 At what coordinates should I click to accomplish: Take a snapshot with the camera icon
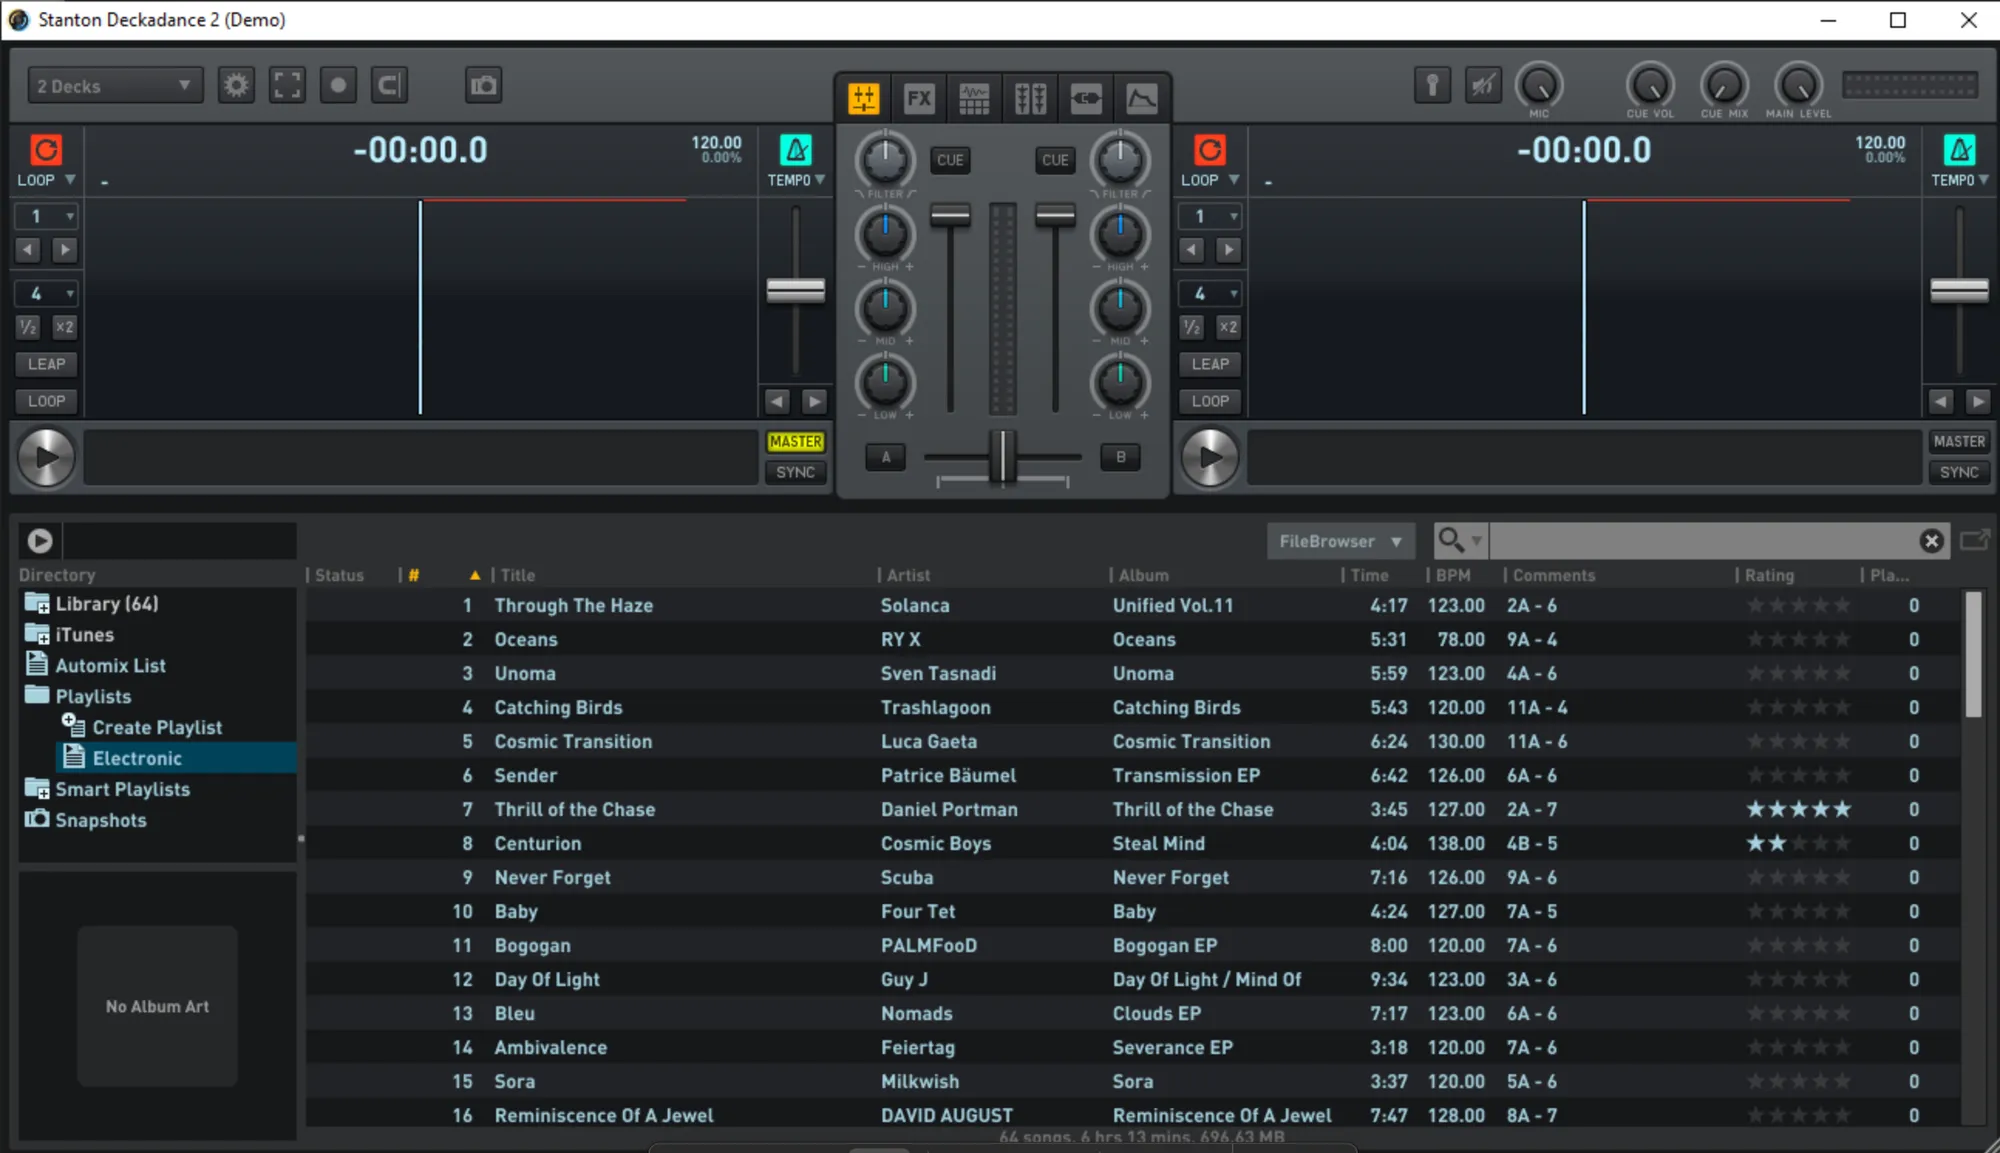tap(483, 86)
